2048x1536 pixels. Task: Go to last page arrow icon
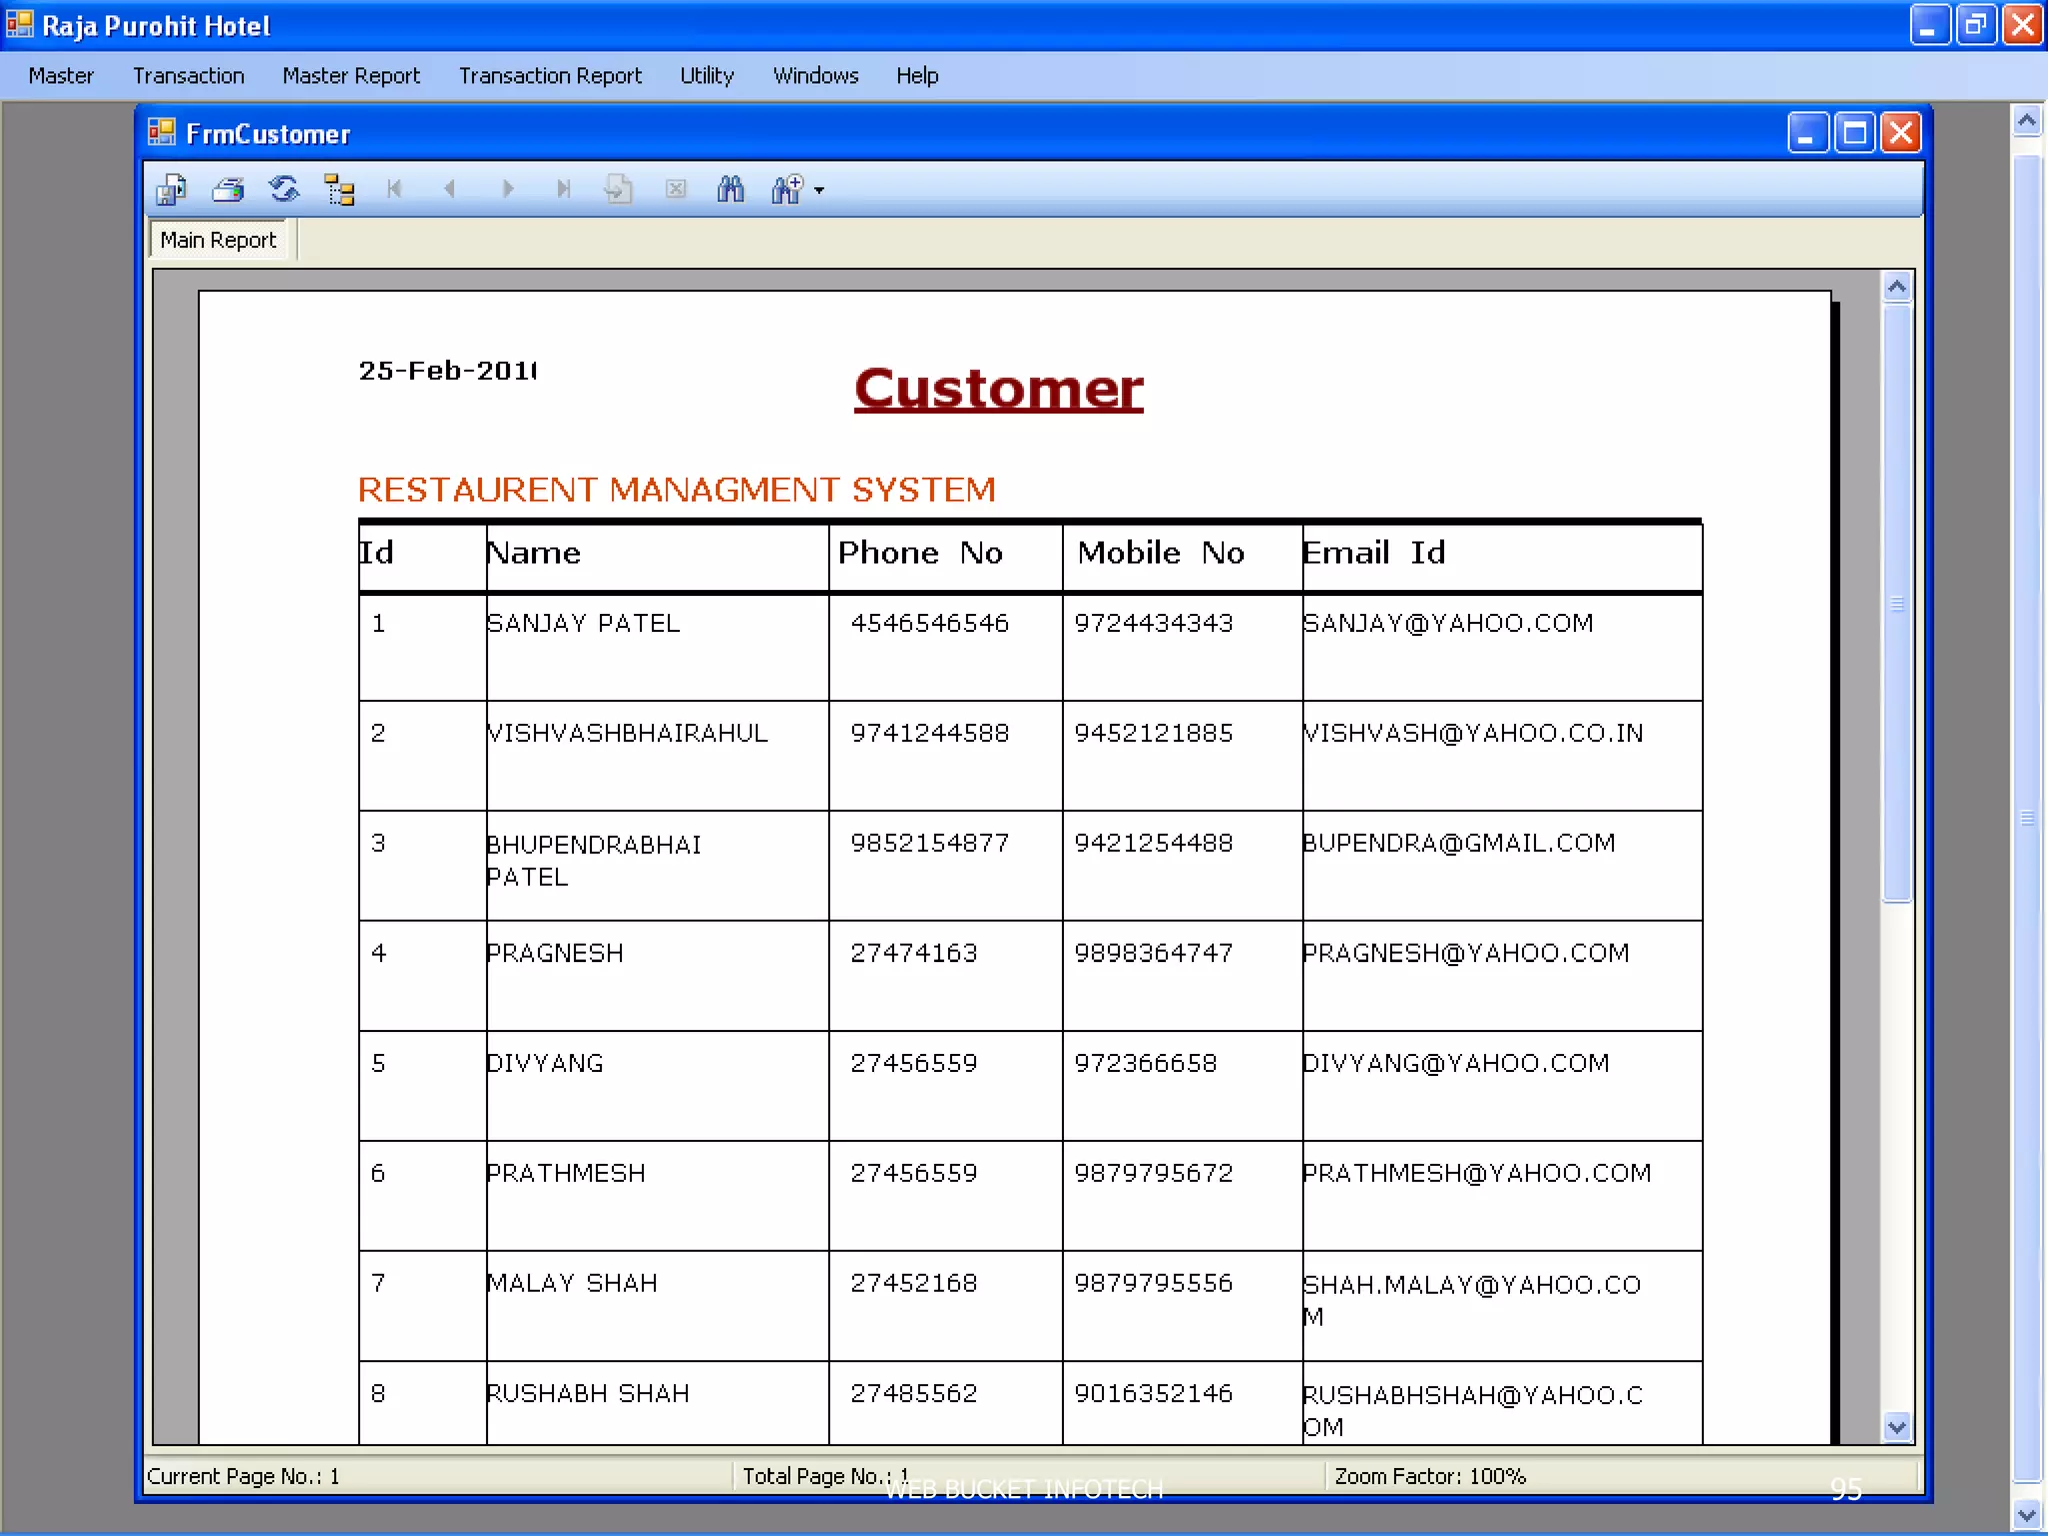point(563,189)
